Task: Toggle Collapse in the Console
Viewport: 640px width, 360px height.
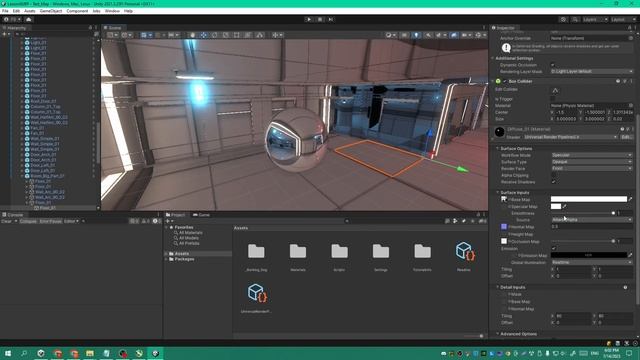Action: (x=28, y=221)
